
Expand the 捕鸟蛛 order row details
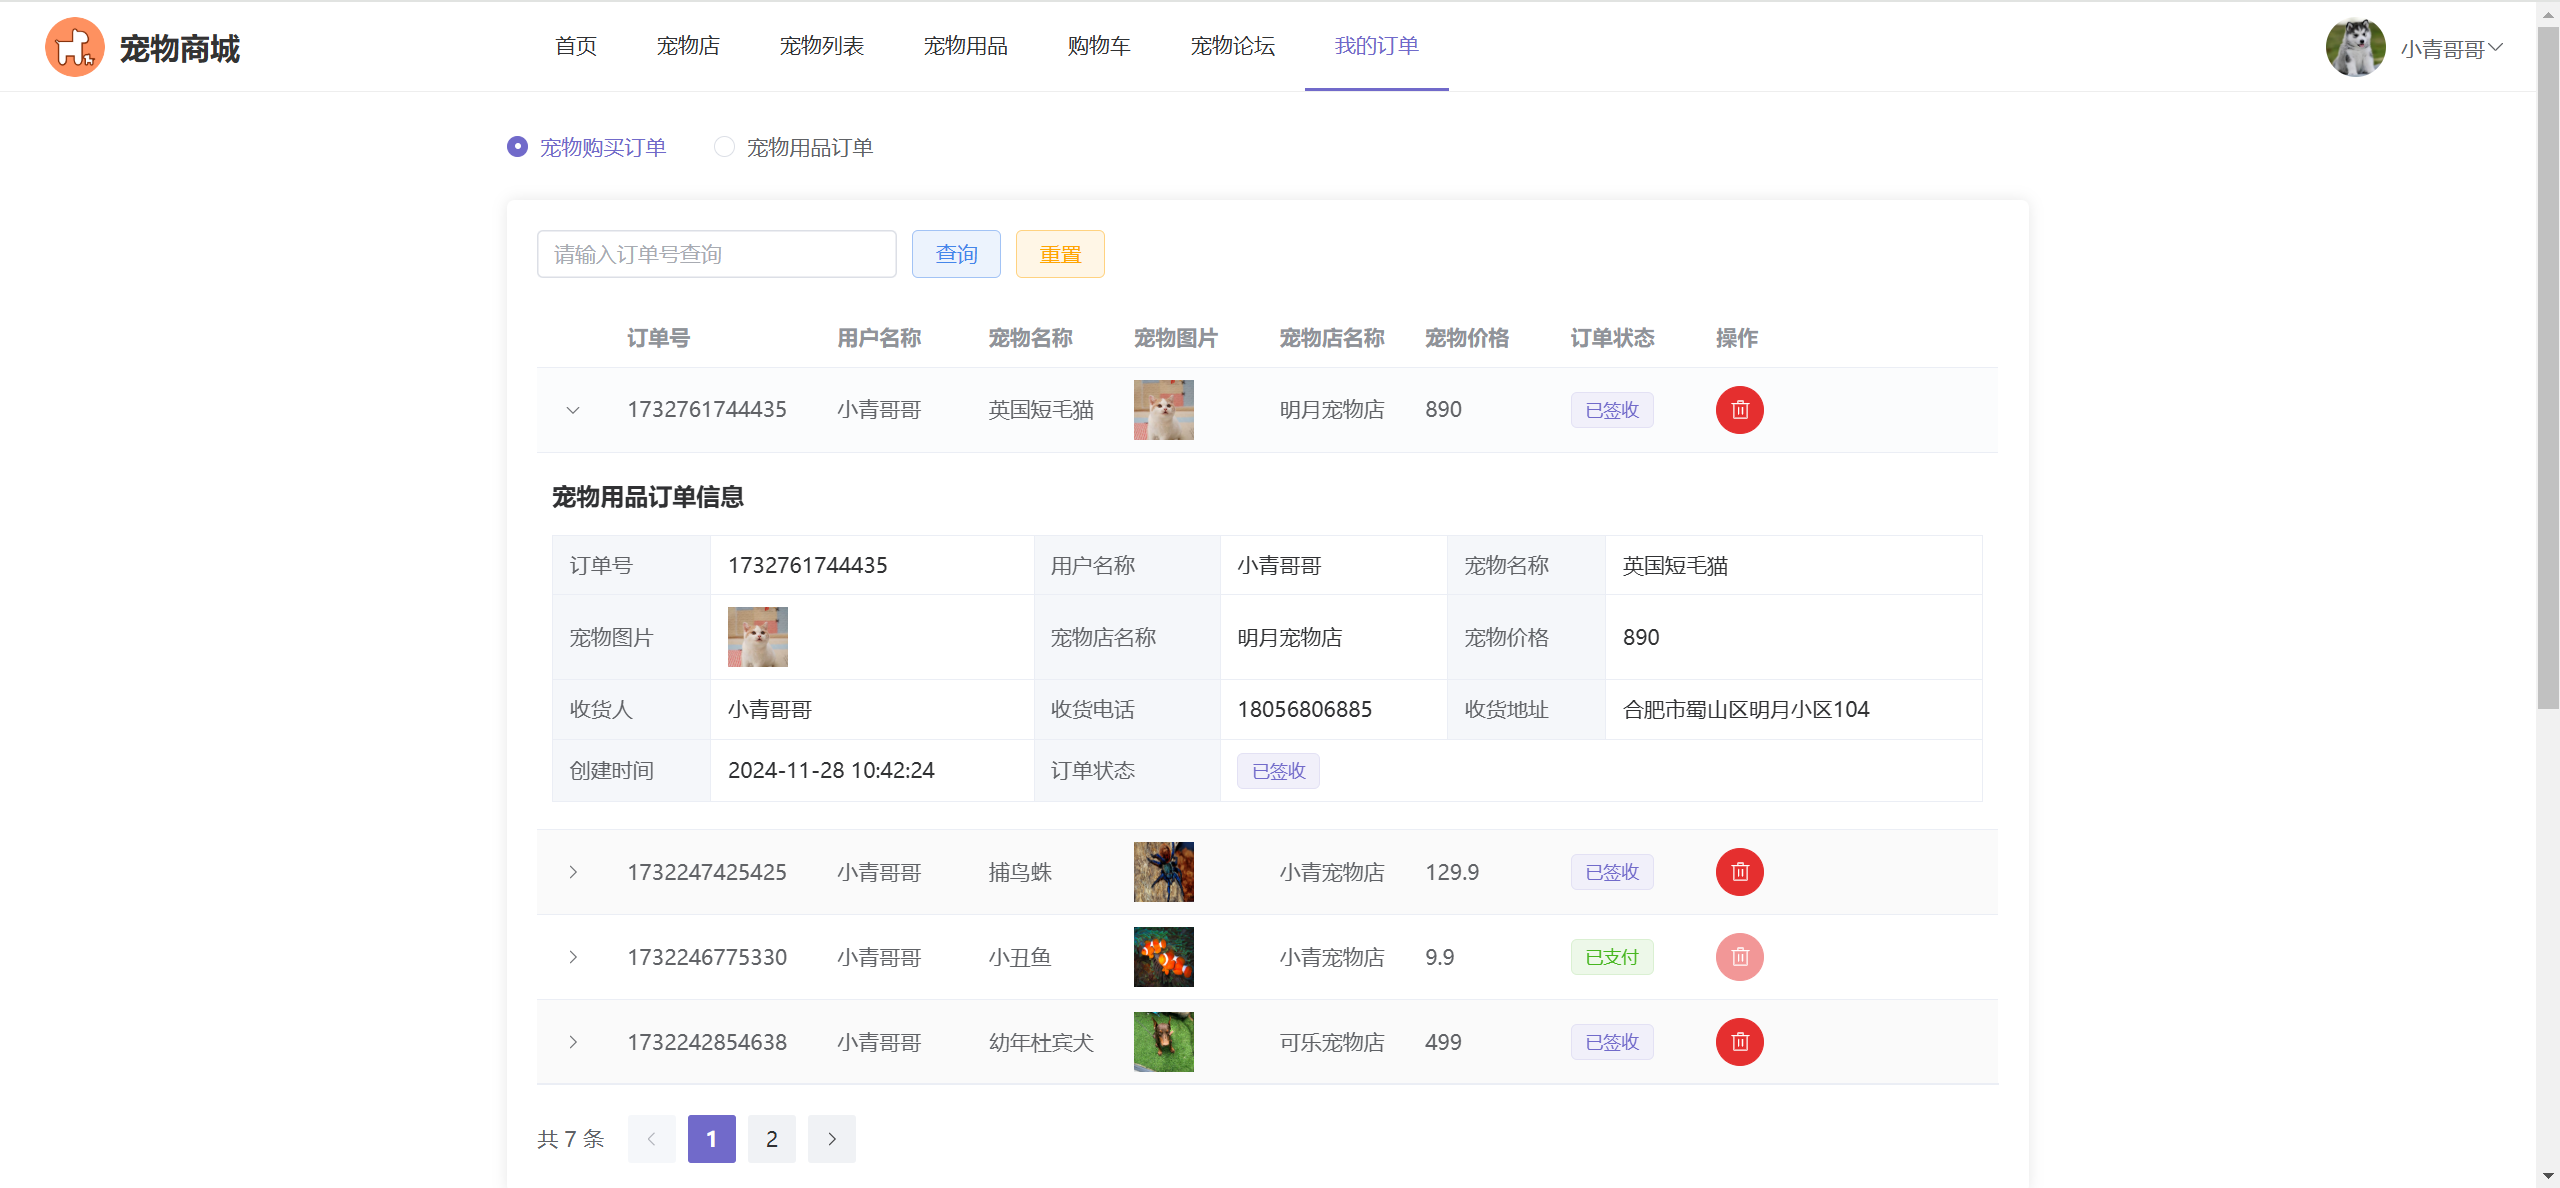click(x=573, y=872)
